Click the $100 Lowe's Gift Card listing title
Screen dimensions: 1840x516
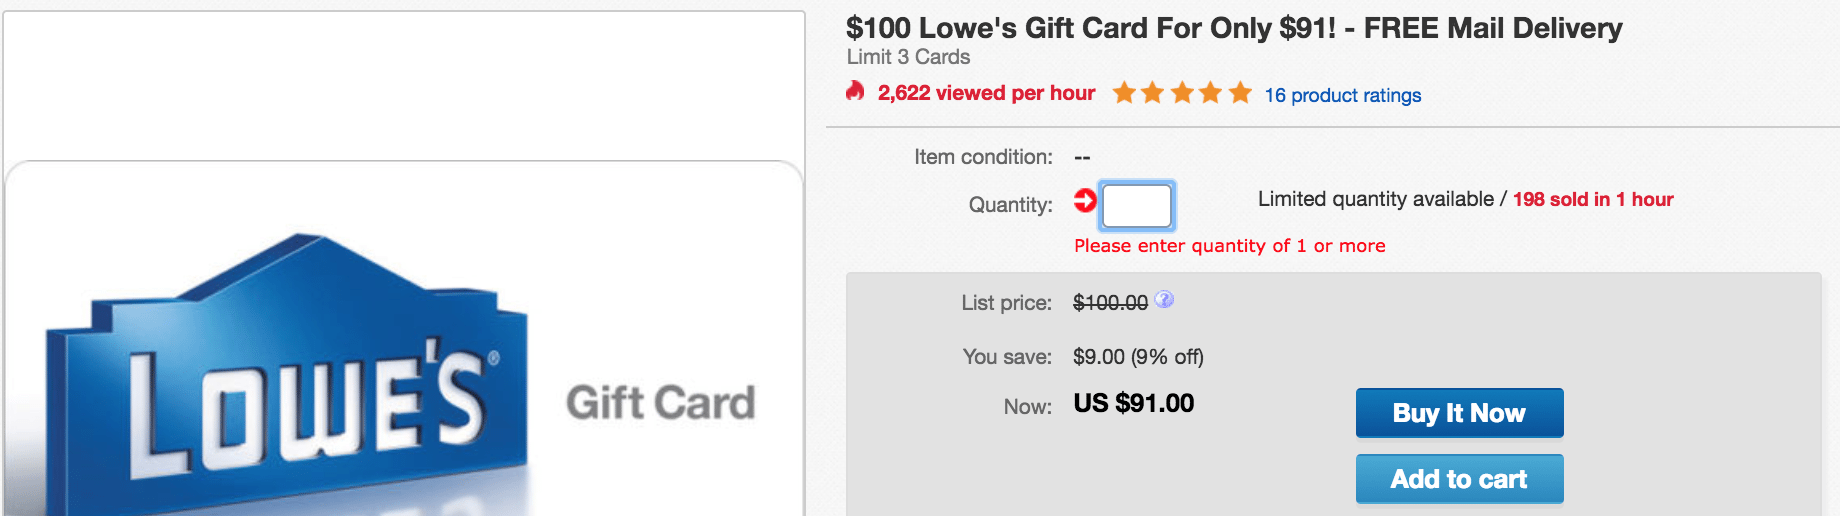[1234, 28]
